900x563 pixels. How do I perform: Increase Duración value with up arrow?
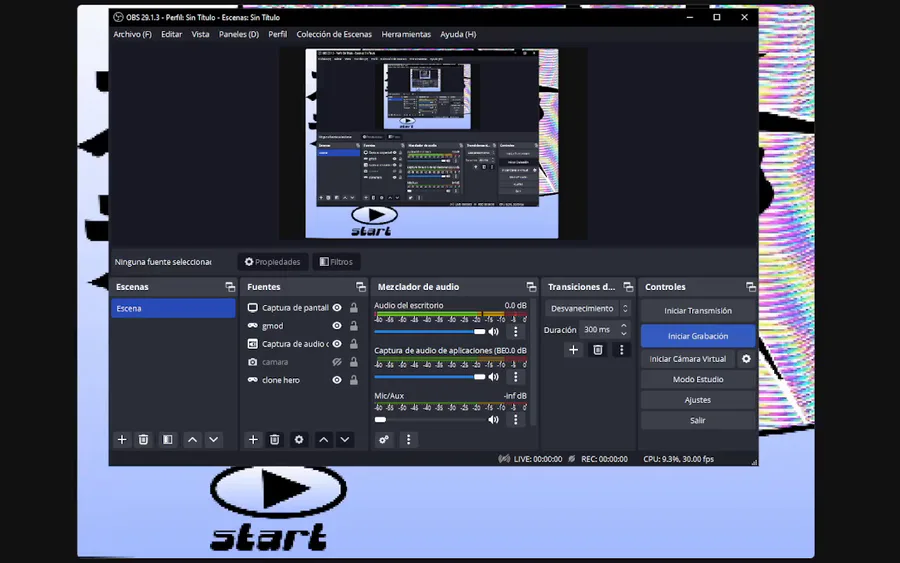[x=624, y=325]
